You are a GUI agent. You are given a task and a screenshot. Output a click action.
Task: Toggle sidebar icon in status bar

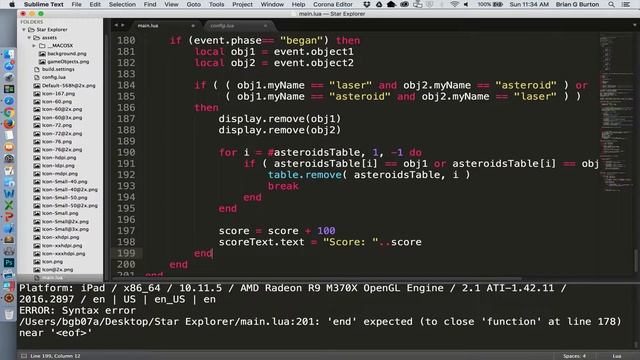(x=24, y=356)
